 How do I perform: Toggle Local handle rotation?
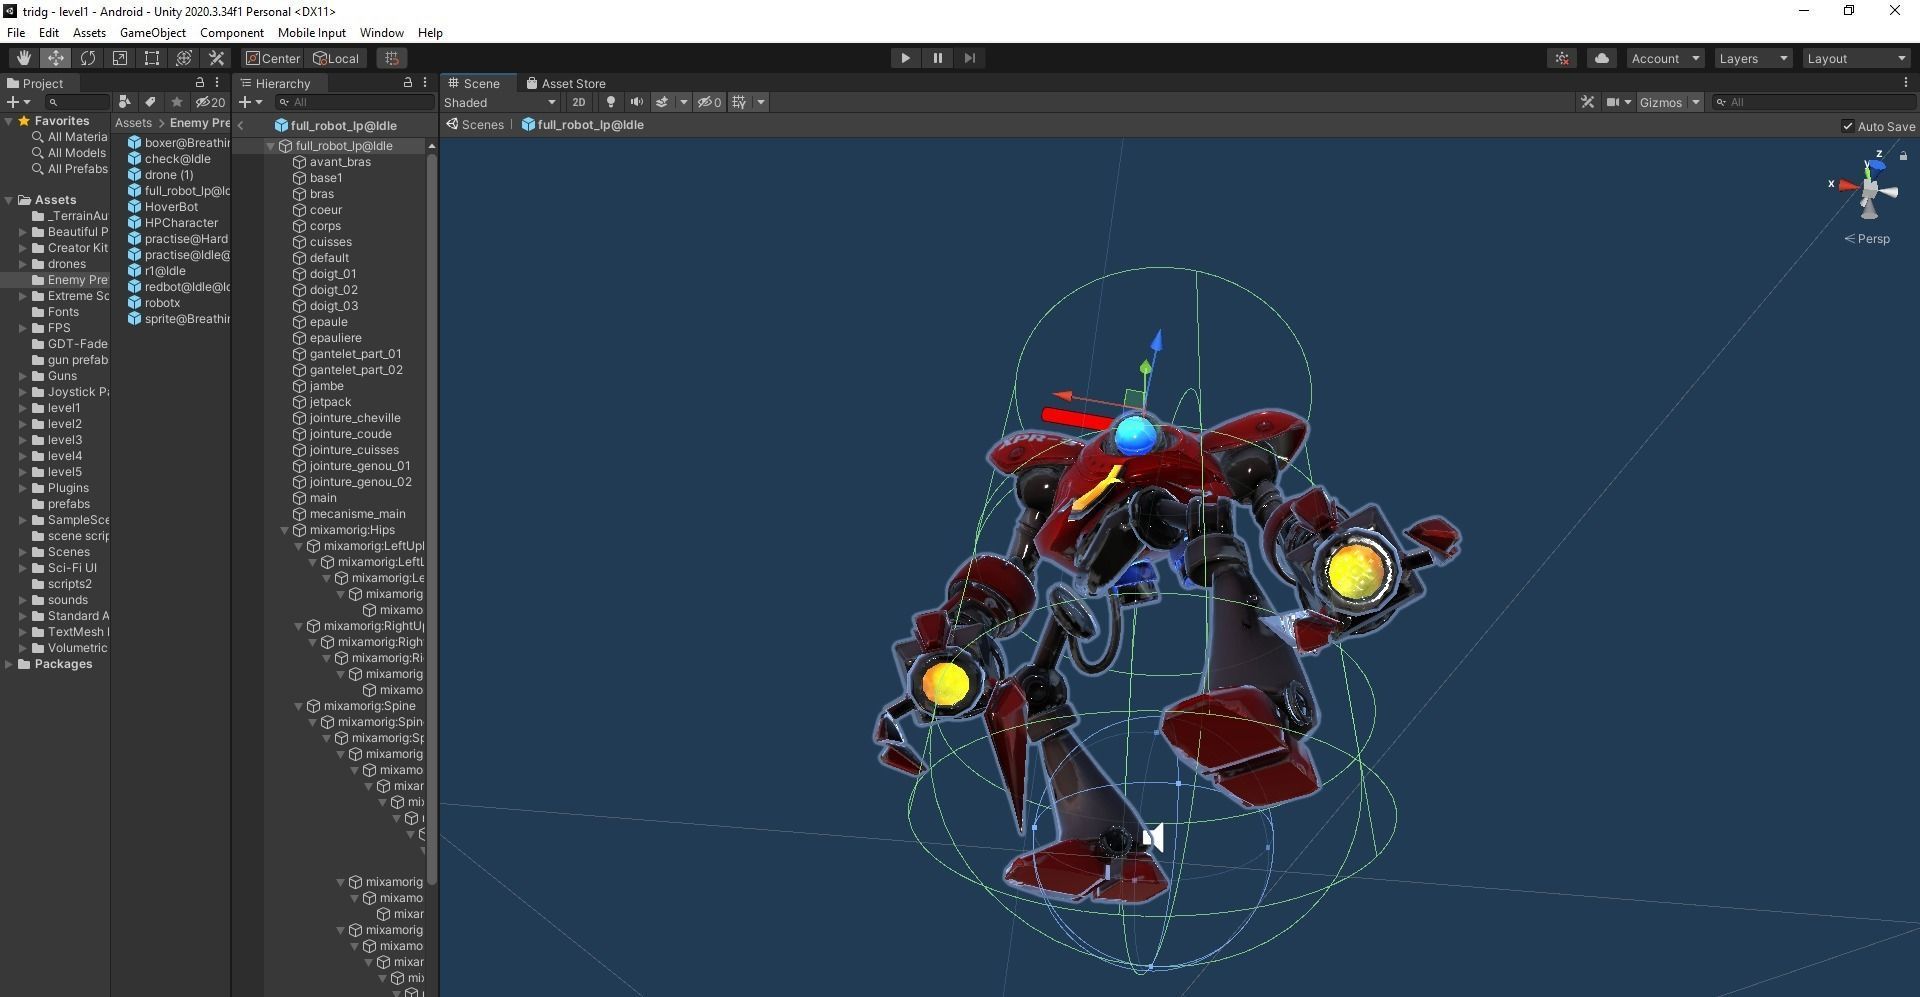[336, 58]
